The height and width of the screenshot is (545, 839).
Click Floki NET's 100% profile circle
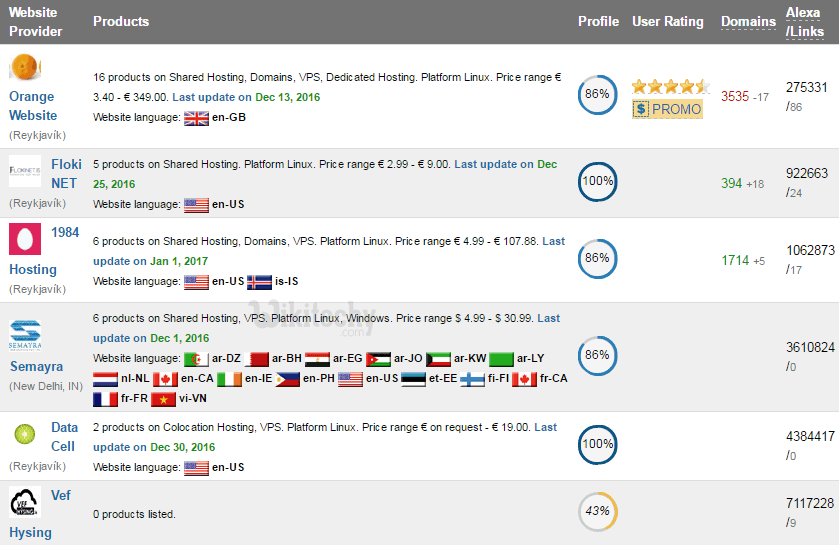coord(598,182)
